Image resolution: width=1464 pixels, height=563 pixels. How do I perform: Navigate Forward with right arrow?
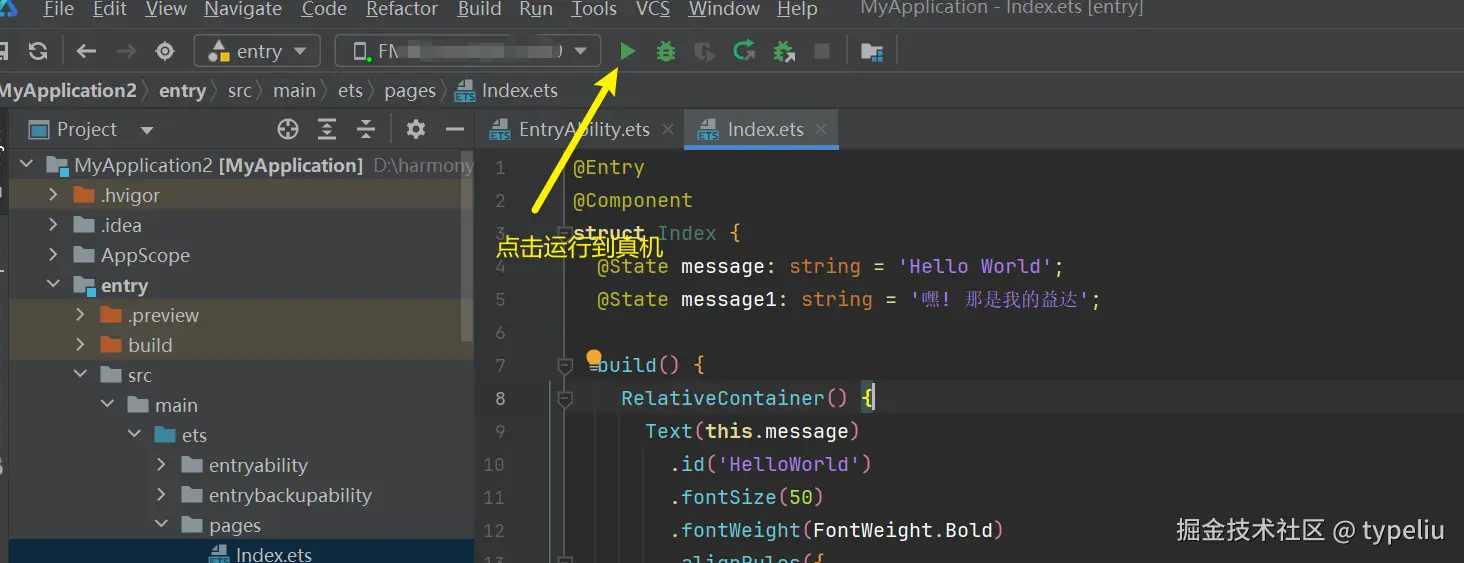[x=126, y=51]
